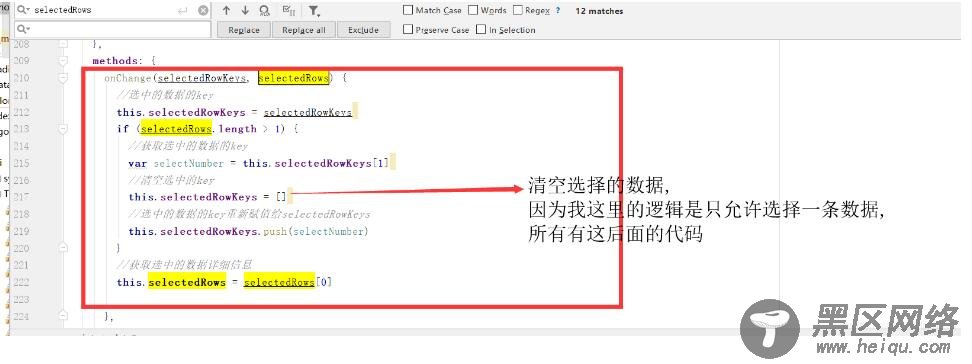
Task: Click this.selectedRowKeys = [] on line 217
Action: click(208, 197)
